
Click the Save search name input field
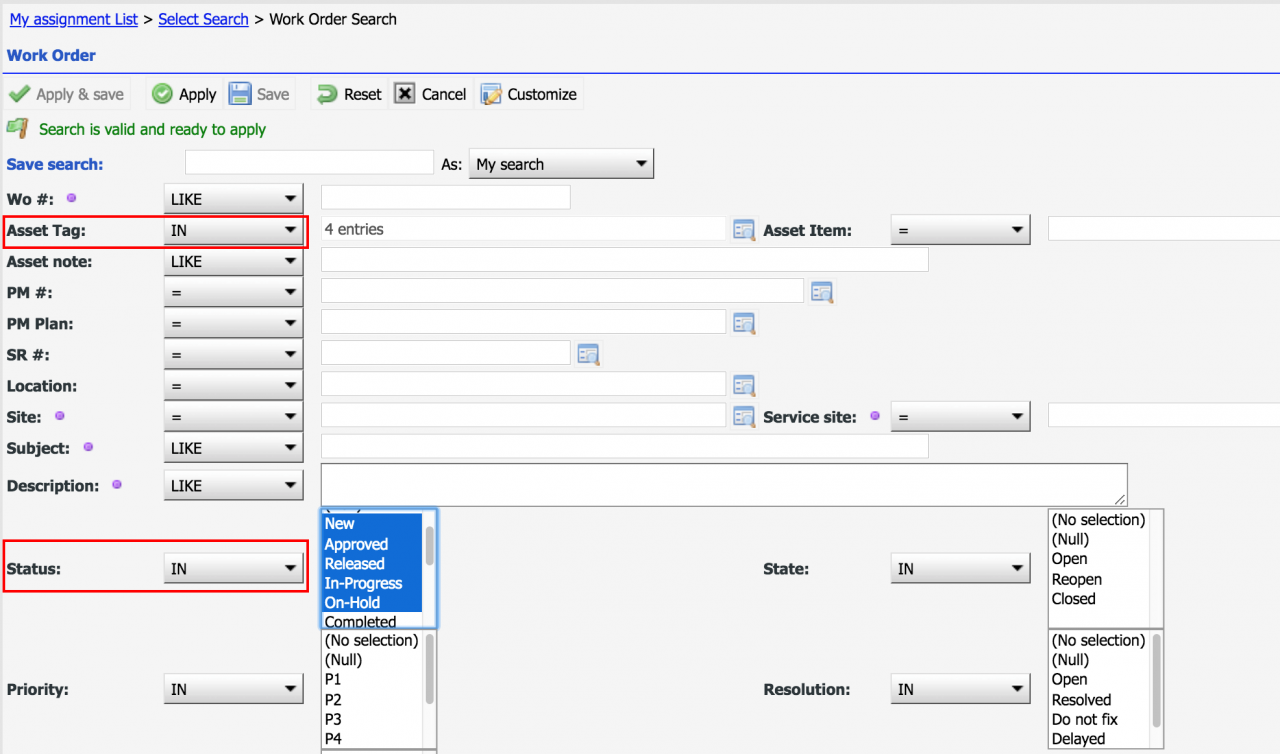[x=309, y=162]
